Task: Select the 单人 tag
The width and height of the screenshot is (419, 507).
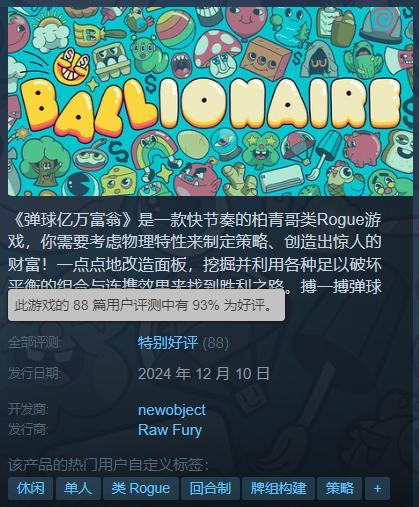Action: click(78, 488)
